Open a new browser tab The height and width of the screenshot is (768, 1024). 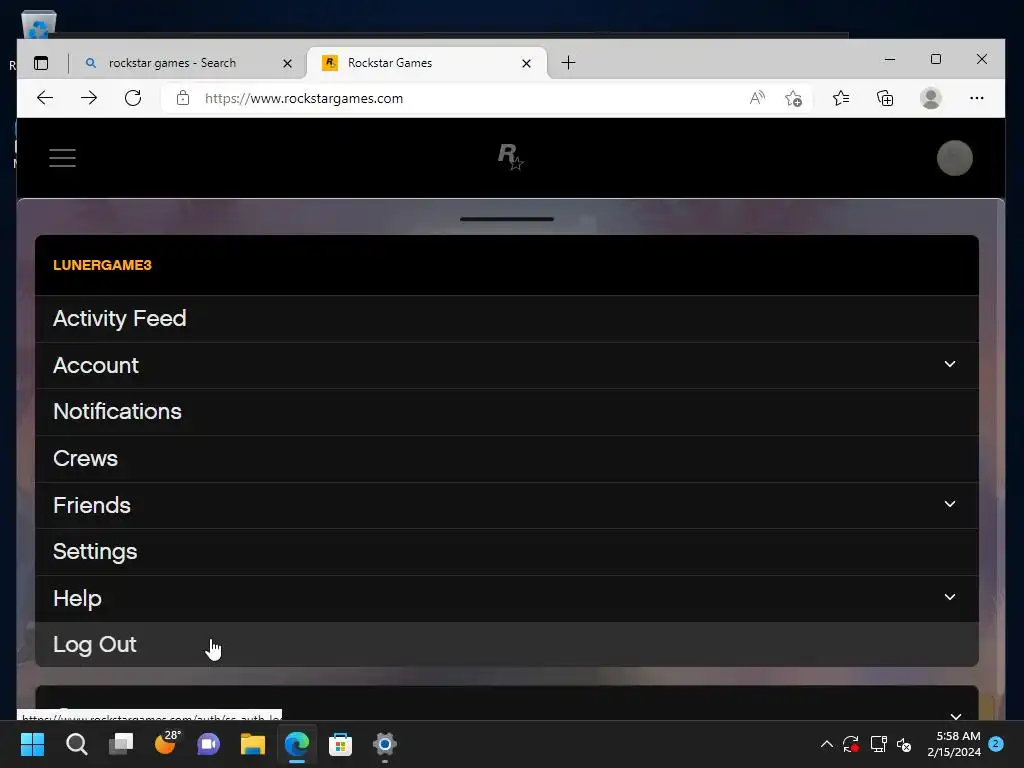(x=568, y=63)
